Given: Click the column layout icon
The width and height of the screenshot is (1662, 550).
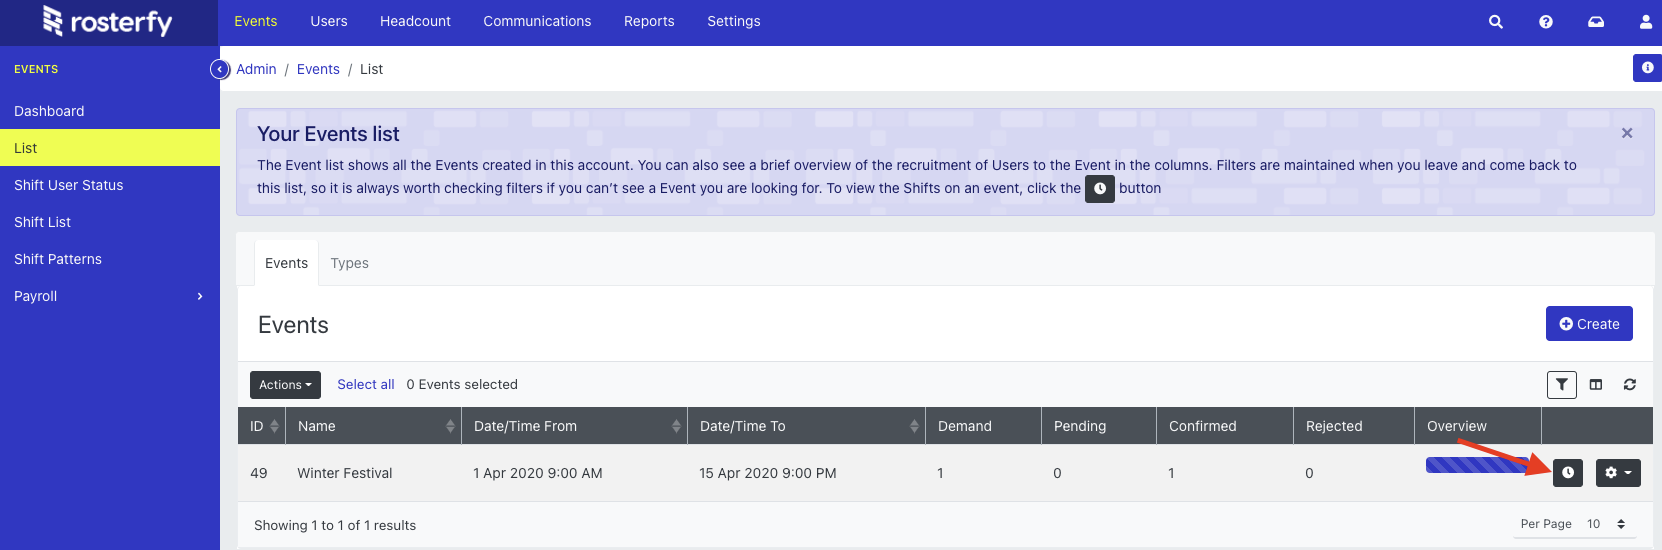Looking at the screenshot, I should point(1596,385).
